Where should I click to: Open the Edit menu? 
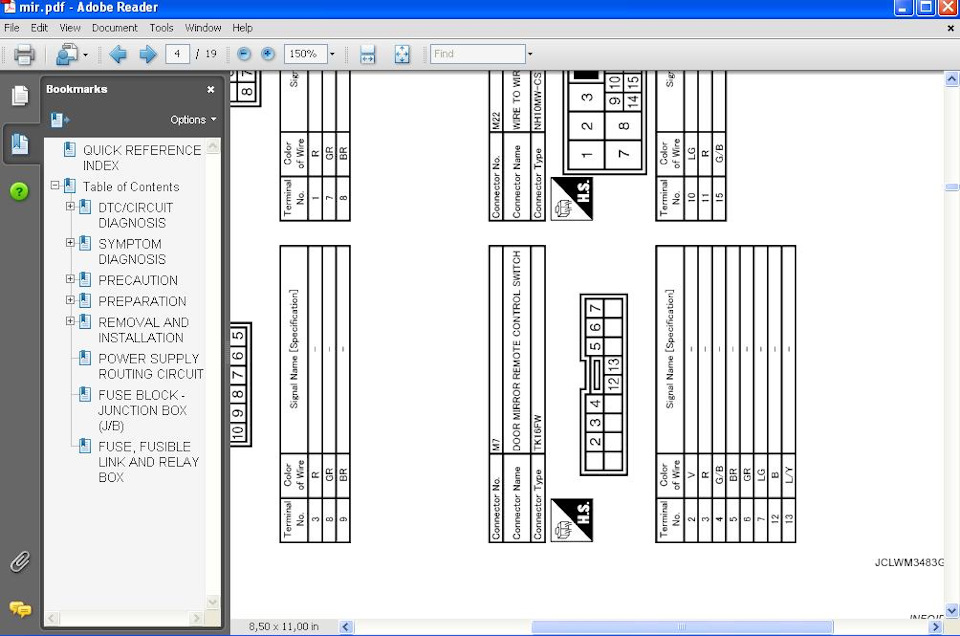(x=39, y=28)
